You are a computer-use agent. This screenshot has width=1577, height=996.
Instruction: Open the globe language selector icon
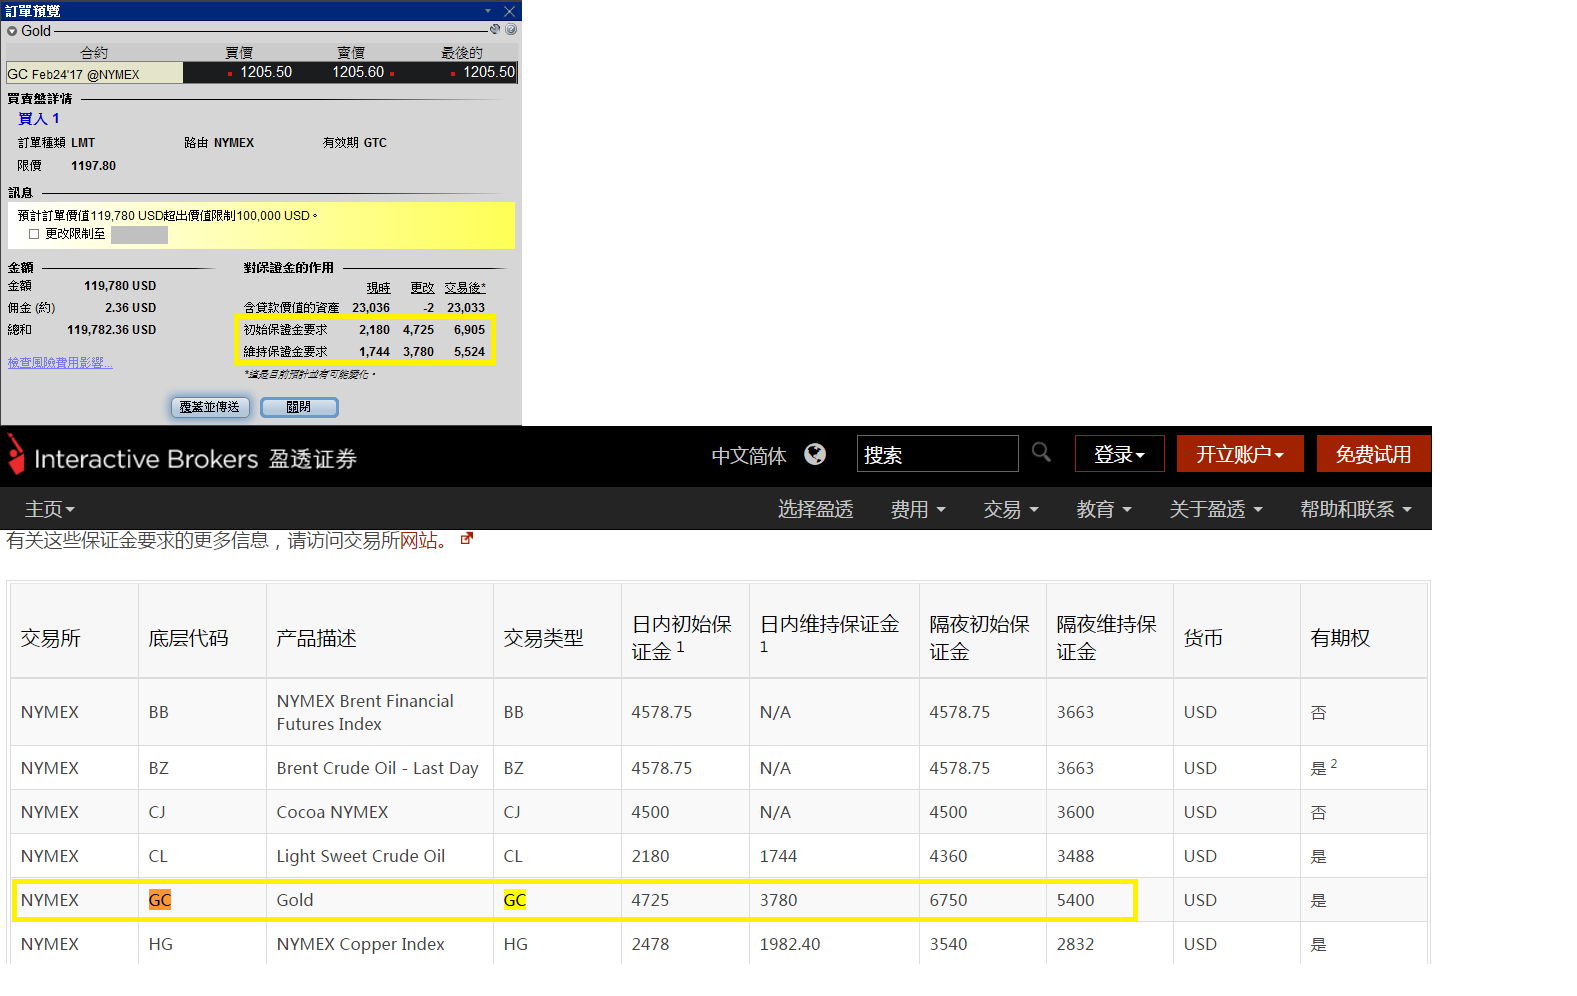click(815, 455)
